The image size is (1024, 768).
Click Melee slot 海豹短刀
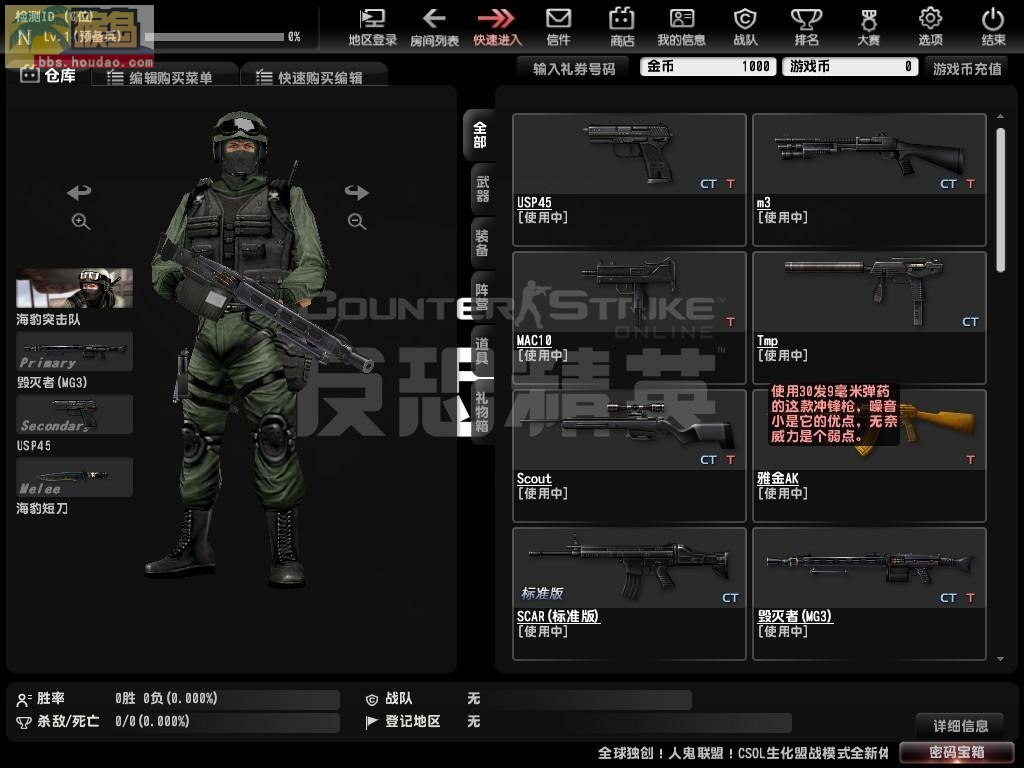(x=74, y=477)
